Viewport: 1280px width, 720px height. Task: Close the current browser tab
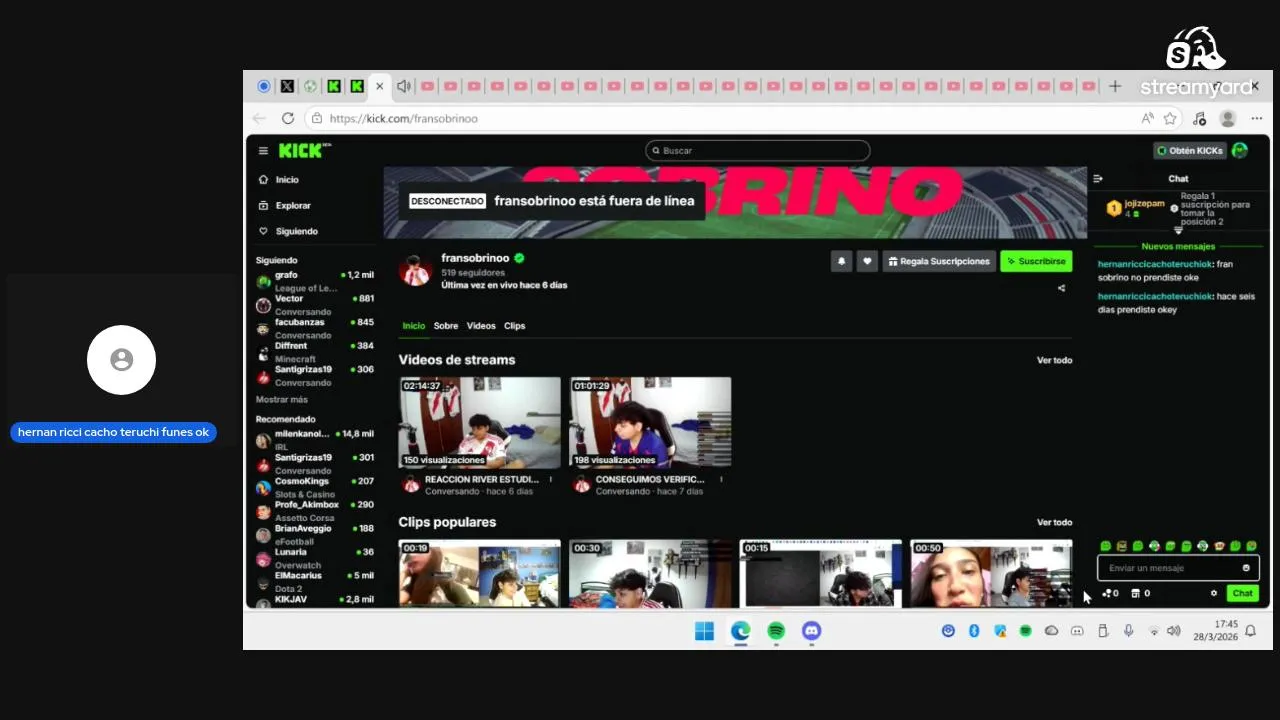(x=379, y=86)
